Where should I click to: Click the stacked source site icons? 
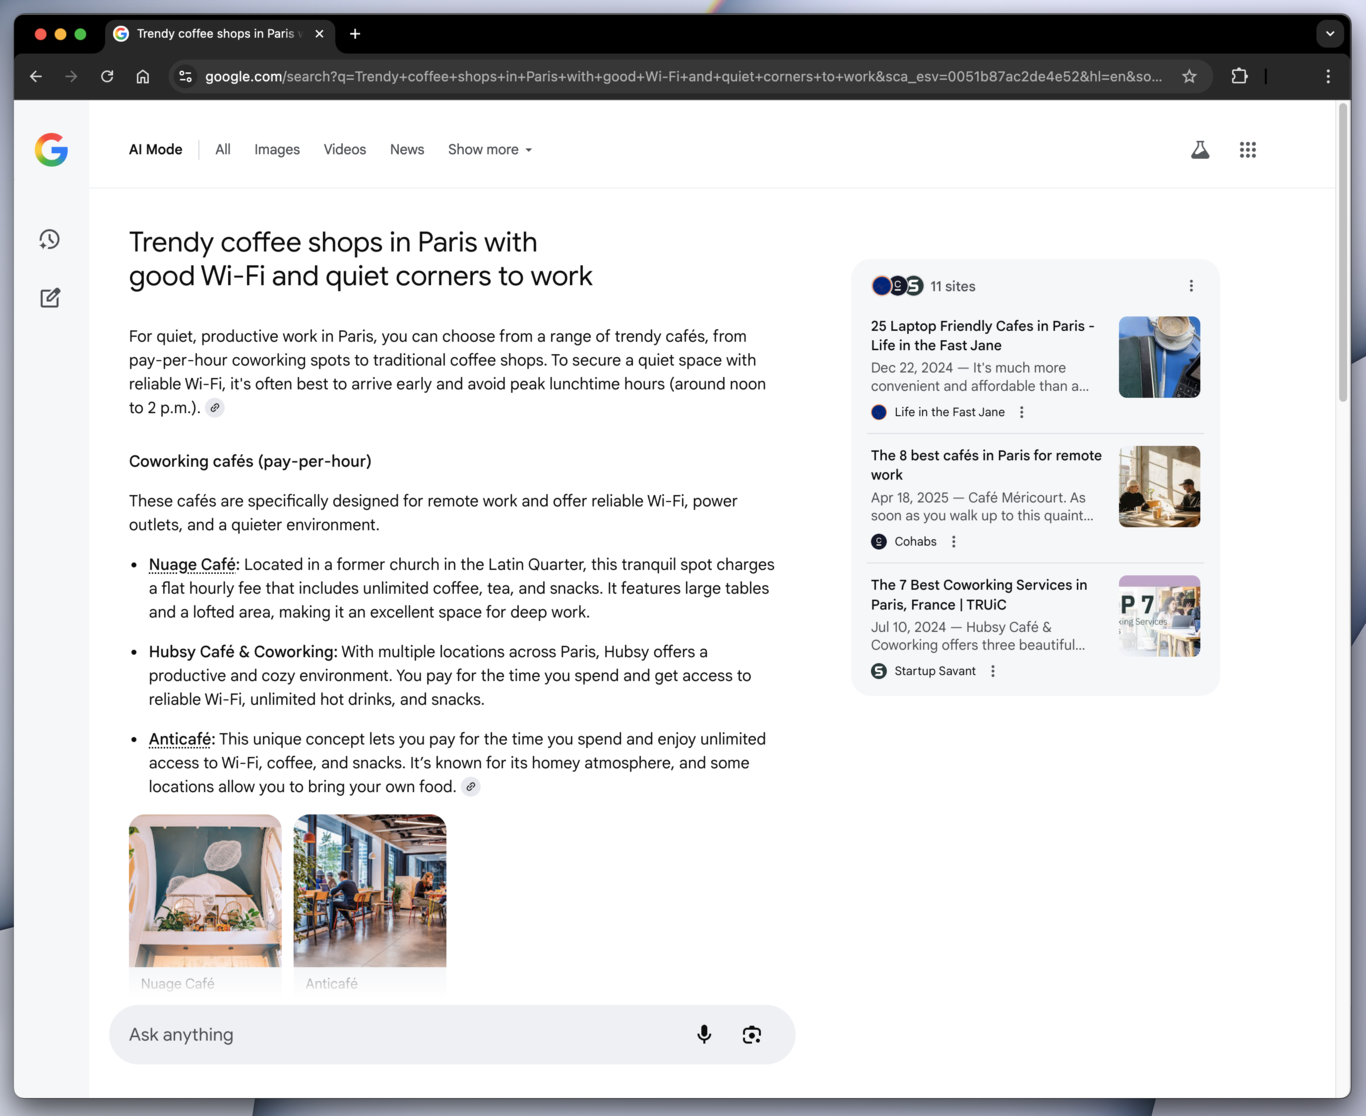click(x=897, y=286)
